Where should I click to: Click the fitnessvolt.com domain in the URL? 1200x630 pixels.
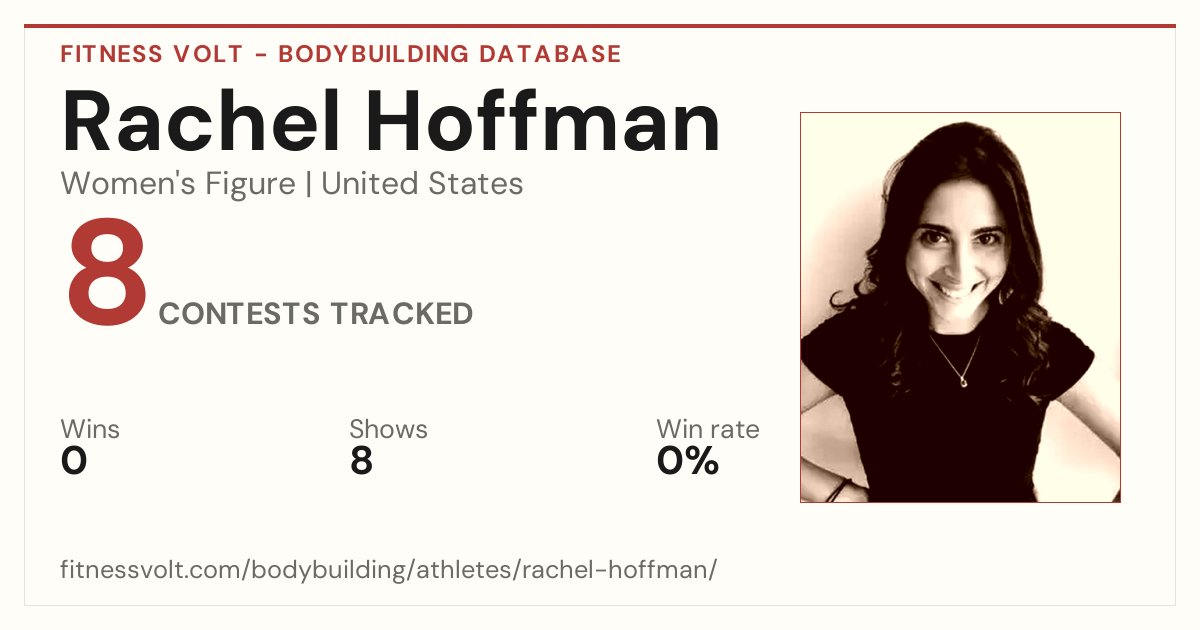point(151,570)
